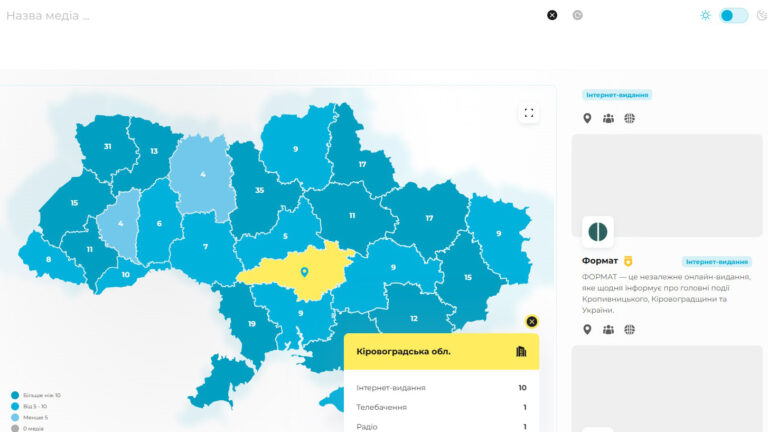Click the 'Телебачення' row in region popup
This screenshot has height=432, width=768.
[441, 407]
